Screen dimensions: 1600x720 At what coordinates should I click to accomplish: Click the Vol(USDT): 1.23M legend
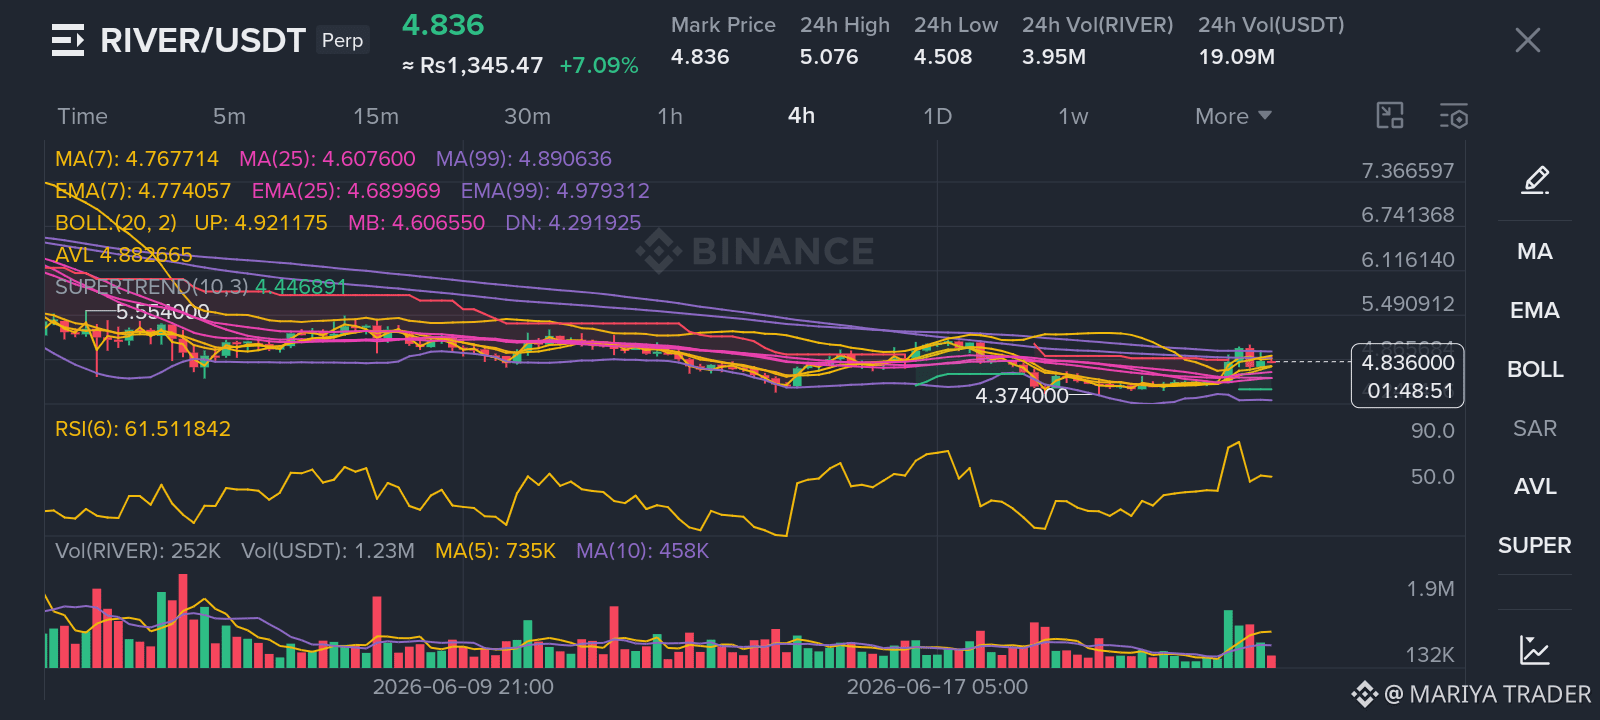pos(328,551)
